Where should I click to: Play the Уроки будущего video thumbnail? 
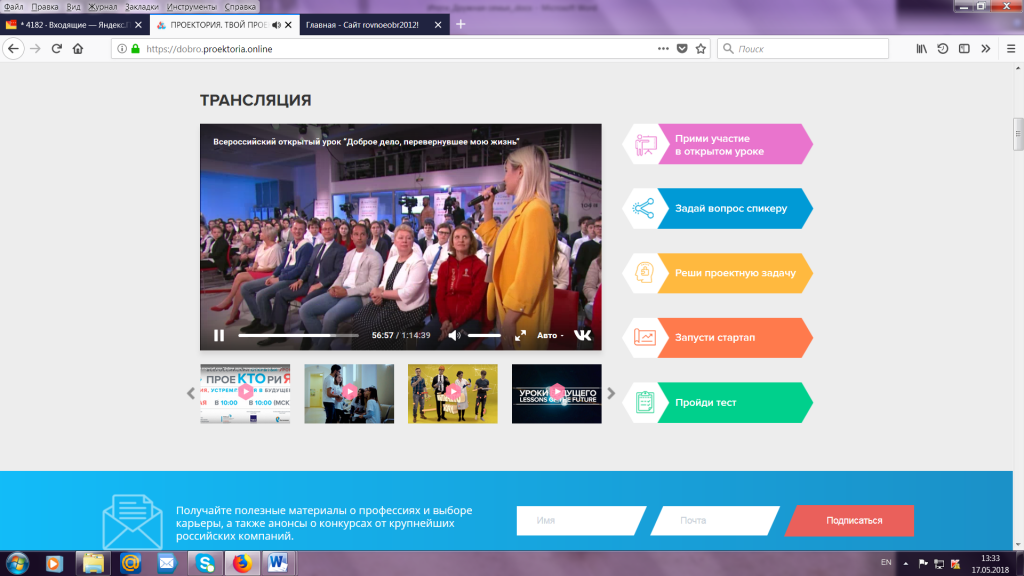(x=556, y=393)
